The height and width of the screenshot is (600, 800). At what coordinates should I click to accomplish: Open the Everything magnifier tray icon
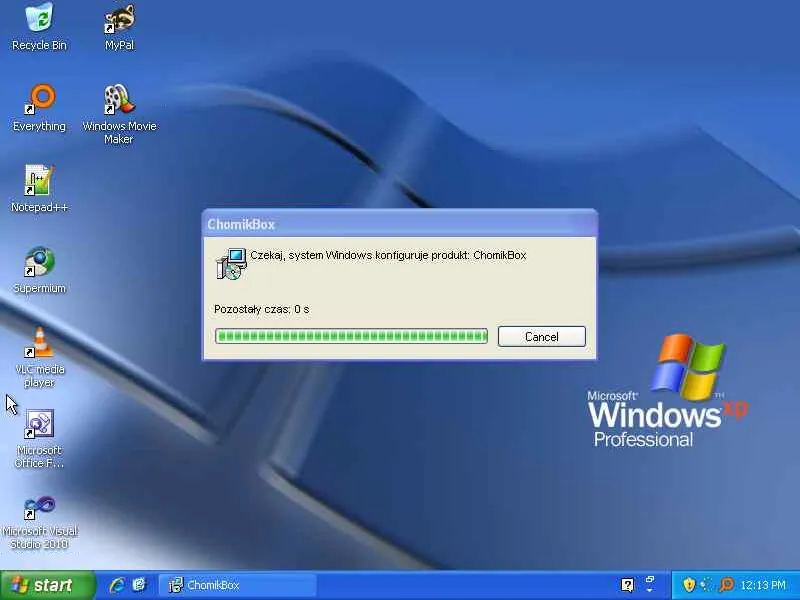click(x=726, y=585)
